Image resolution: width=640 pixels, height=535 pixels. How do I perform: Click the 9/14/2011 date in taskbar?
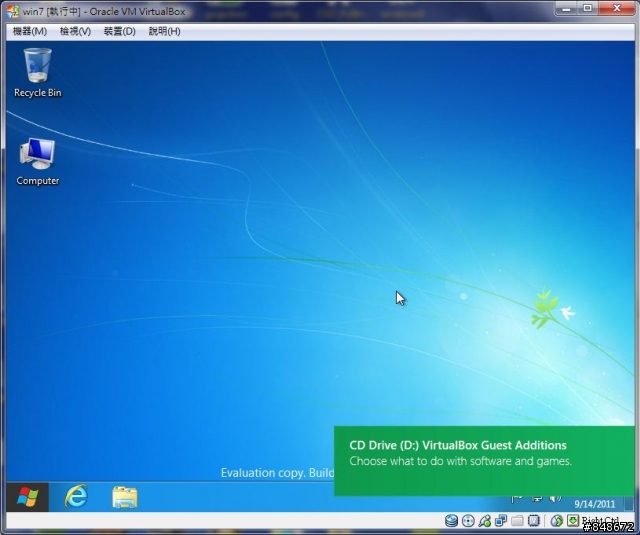pos(594,504)
